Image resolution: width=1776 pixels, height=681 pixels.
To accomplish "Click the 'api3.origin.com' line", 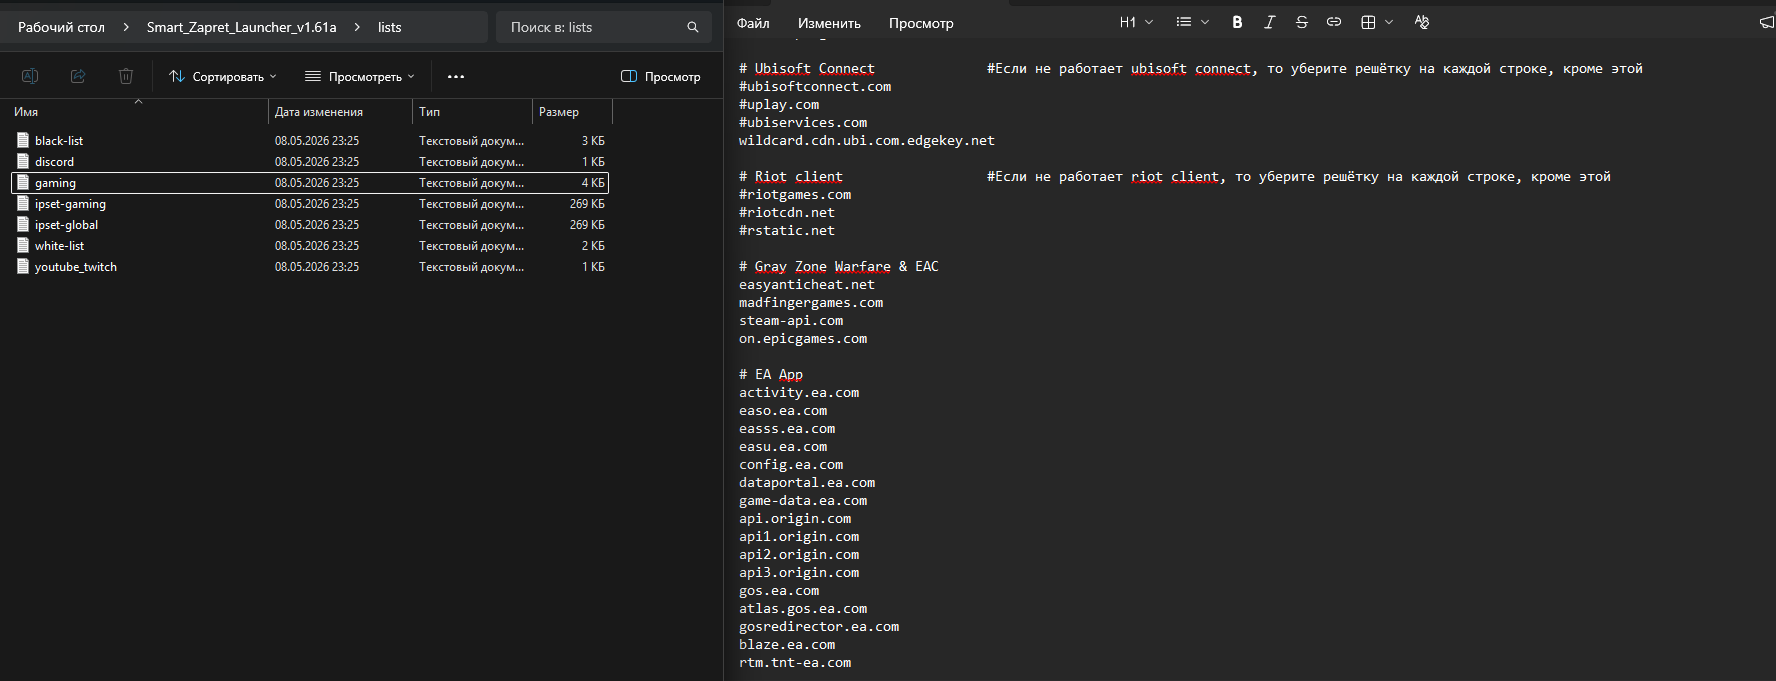I will coord(799,572).
